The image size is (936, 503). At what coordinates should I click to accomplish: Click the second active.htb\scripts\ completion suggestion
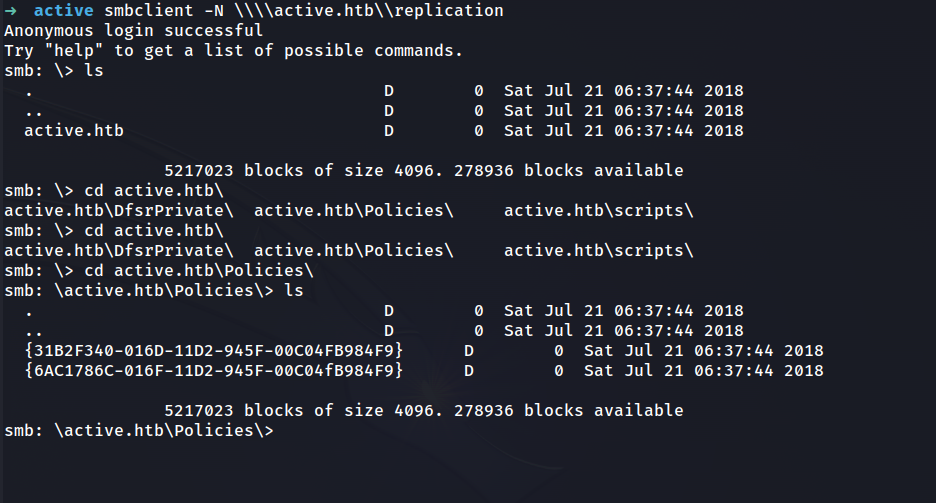point(598,251)
